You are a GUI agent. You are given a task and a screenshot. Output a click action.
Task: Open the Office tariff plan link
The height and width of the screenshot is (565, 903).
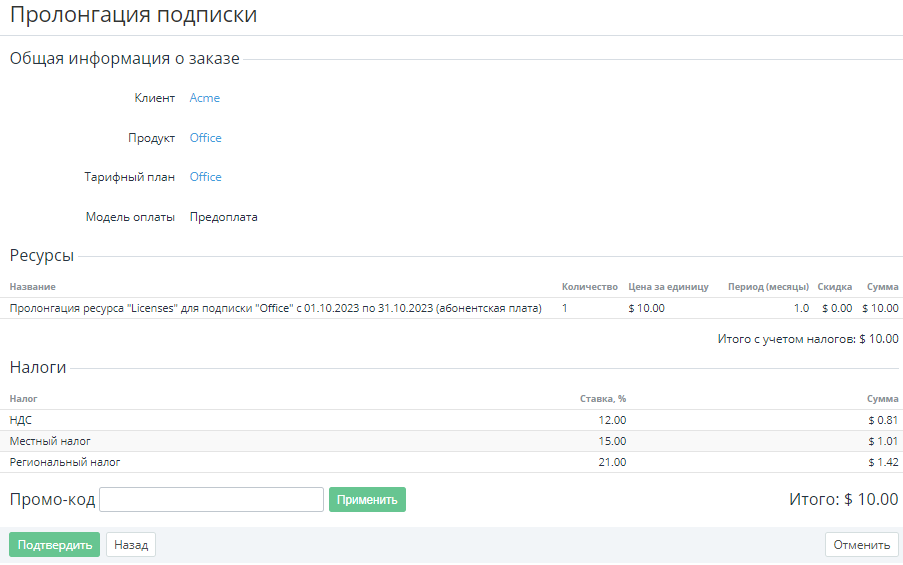tap(205, 177)
